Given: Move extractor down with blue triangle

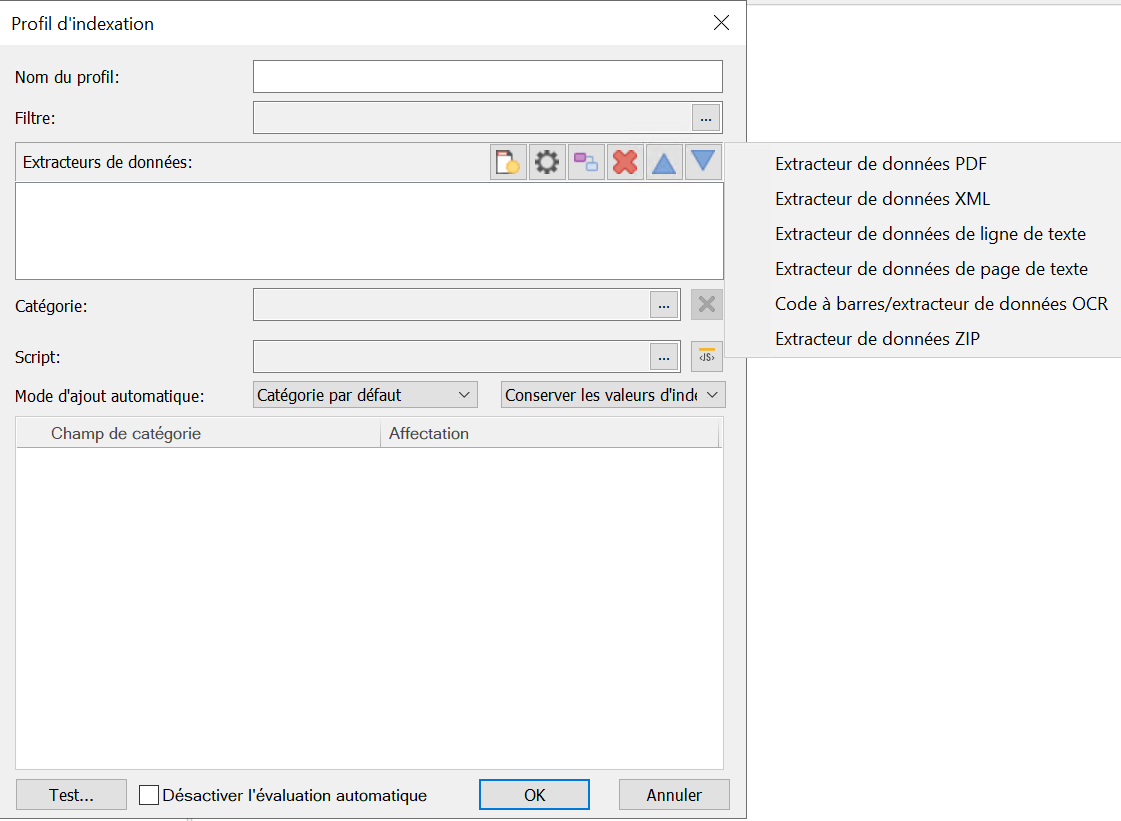Looking at the screenshot, I should pos(703,162).
